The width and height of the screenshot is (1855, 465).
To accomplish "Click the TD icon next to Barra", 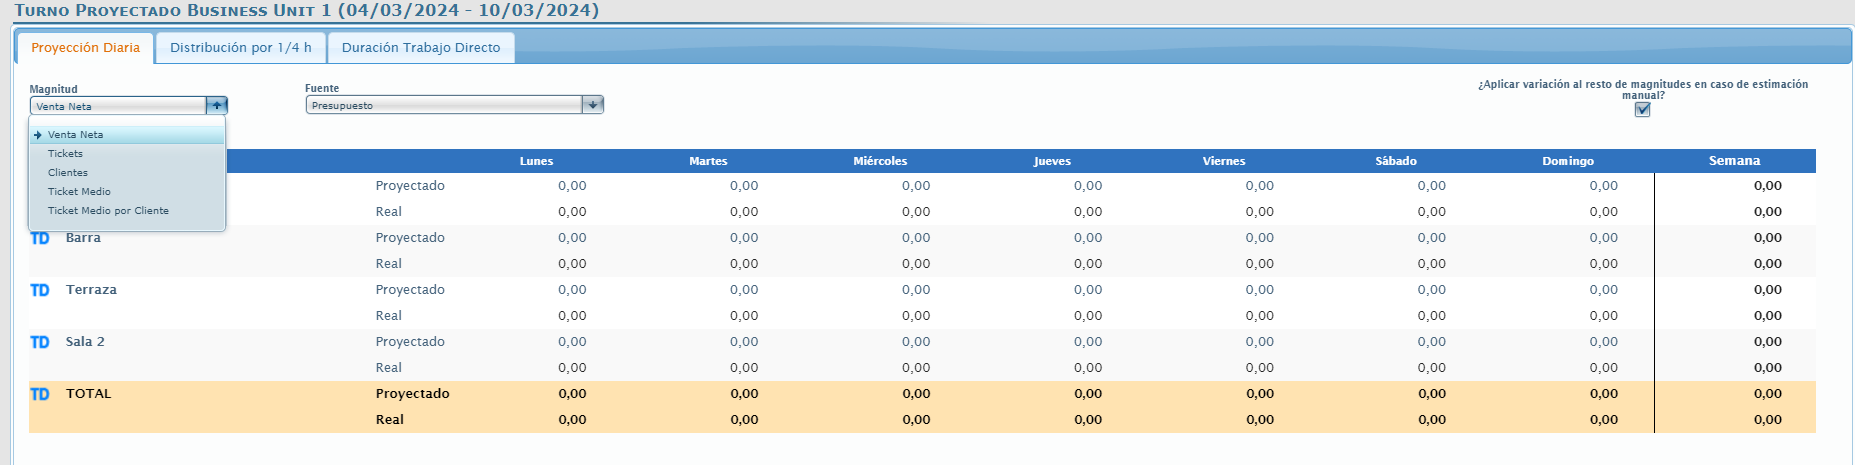I will pos(40,238).
